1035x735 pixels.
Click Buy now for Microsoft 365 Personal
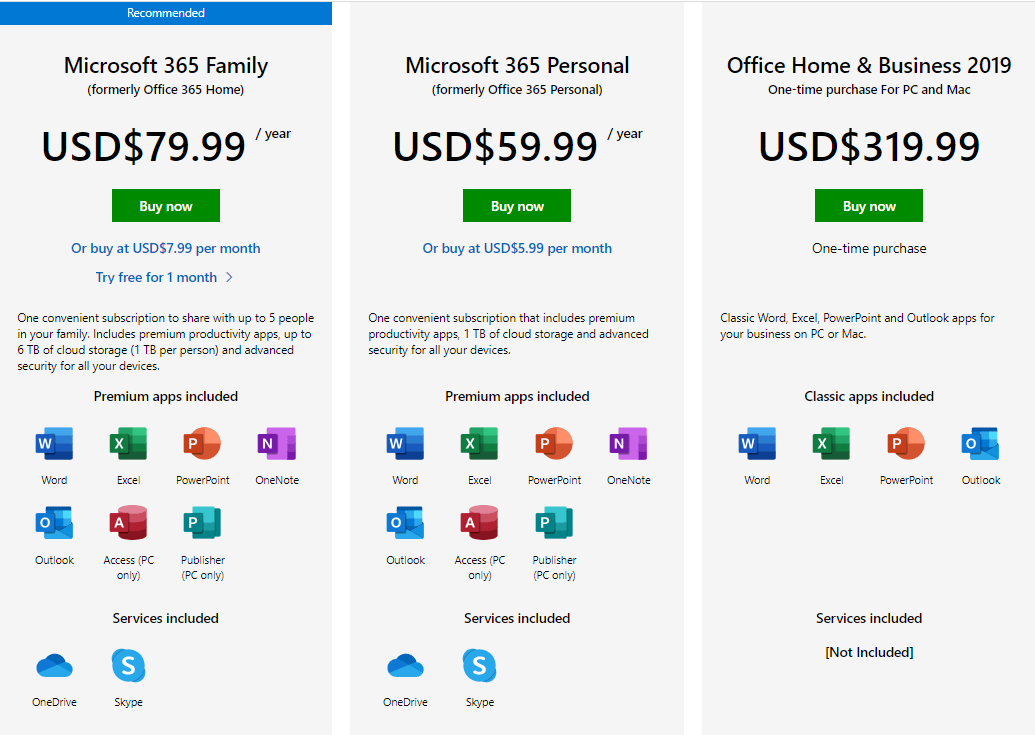click(516, 205)
